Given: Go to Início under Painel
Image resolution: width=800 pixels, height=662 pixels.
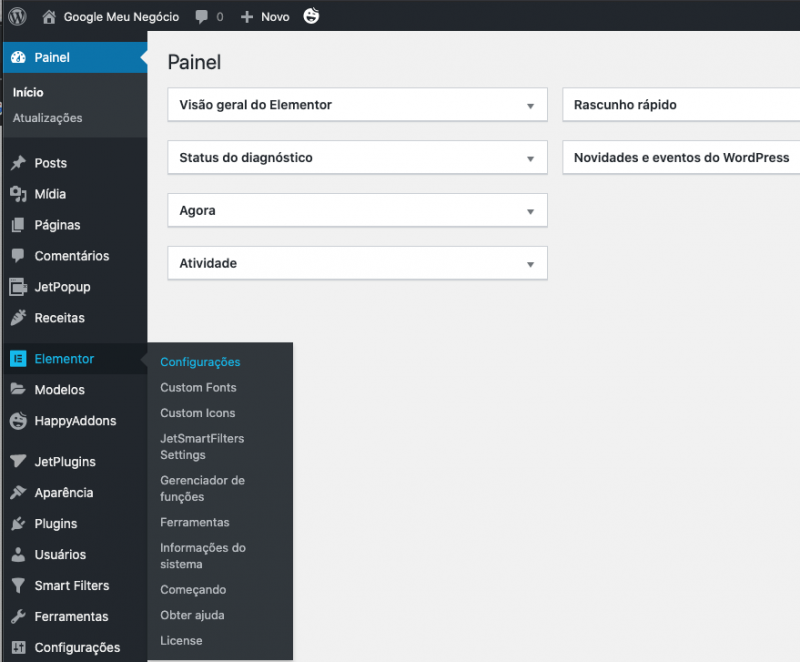Looking at the screenshot, I should [28, 92].
